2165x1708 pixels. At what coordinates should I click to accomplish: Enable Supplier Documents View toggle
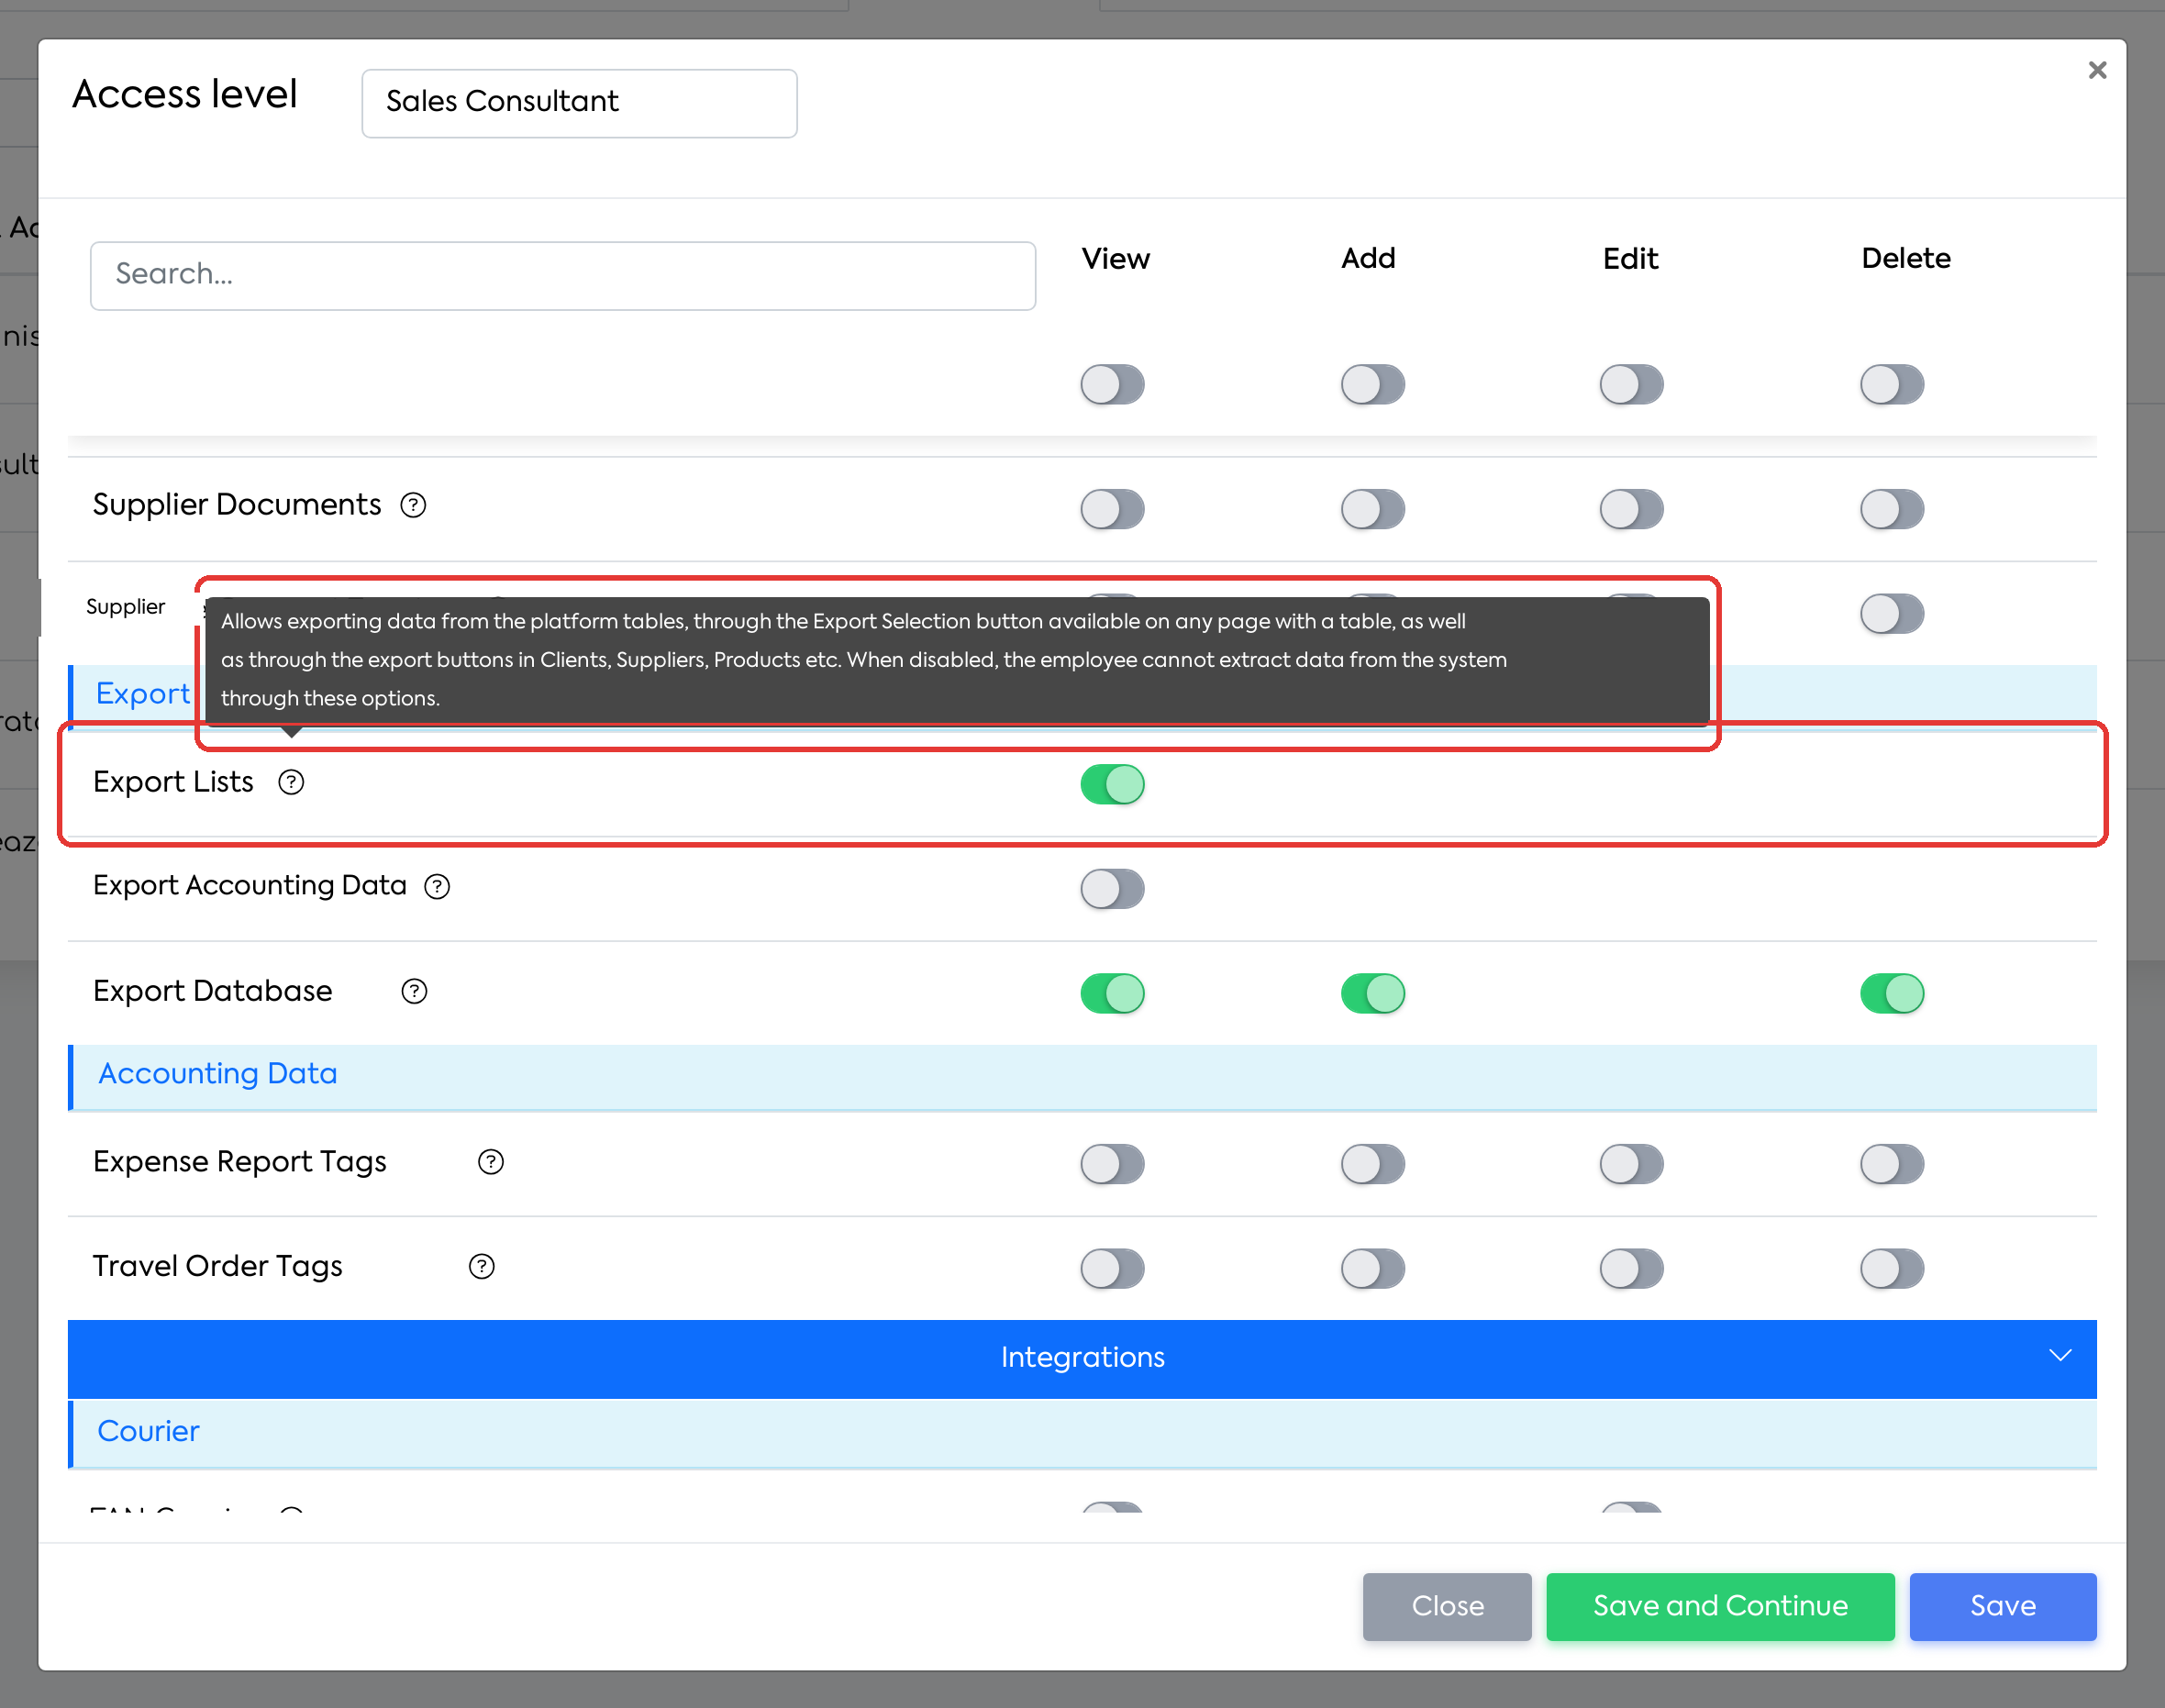(1112, 509)
